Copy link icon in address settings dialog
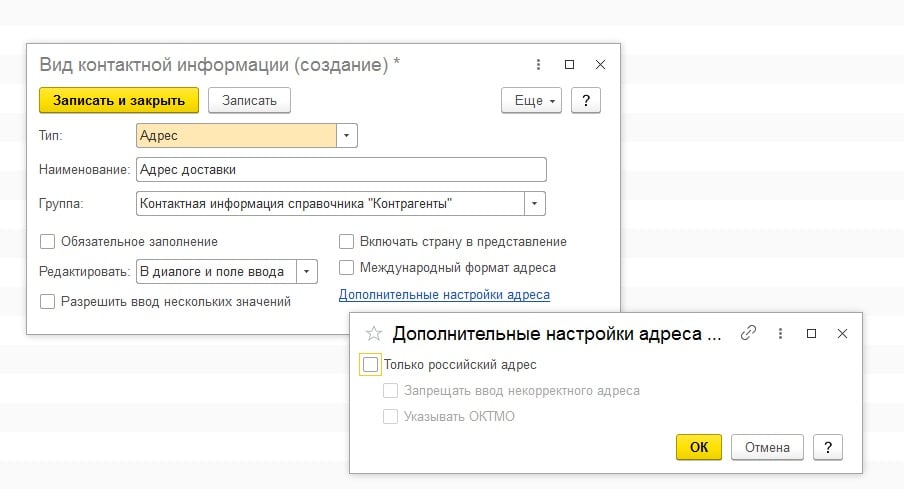904x489 pixels. click(747, 333)
